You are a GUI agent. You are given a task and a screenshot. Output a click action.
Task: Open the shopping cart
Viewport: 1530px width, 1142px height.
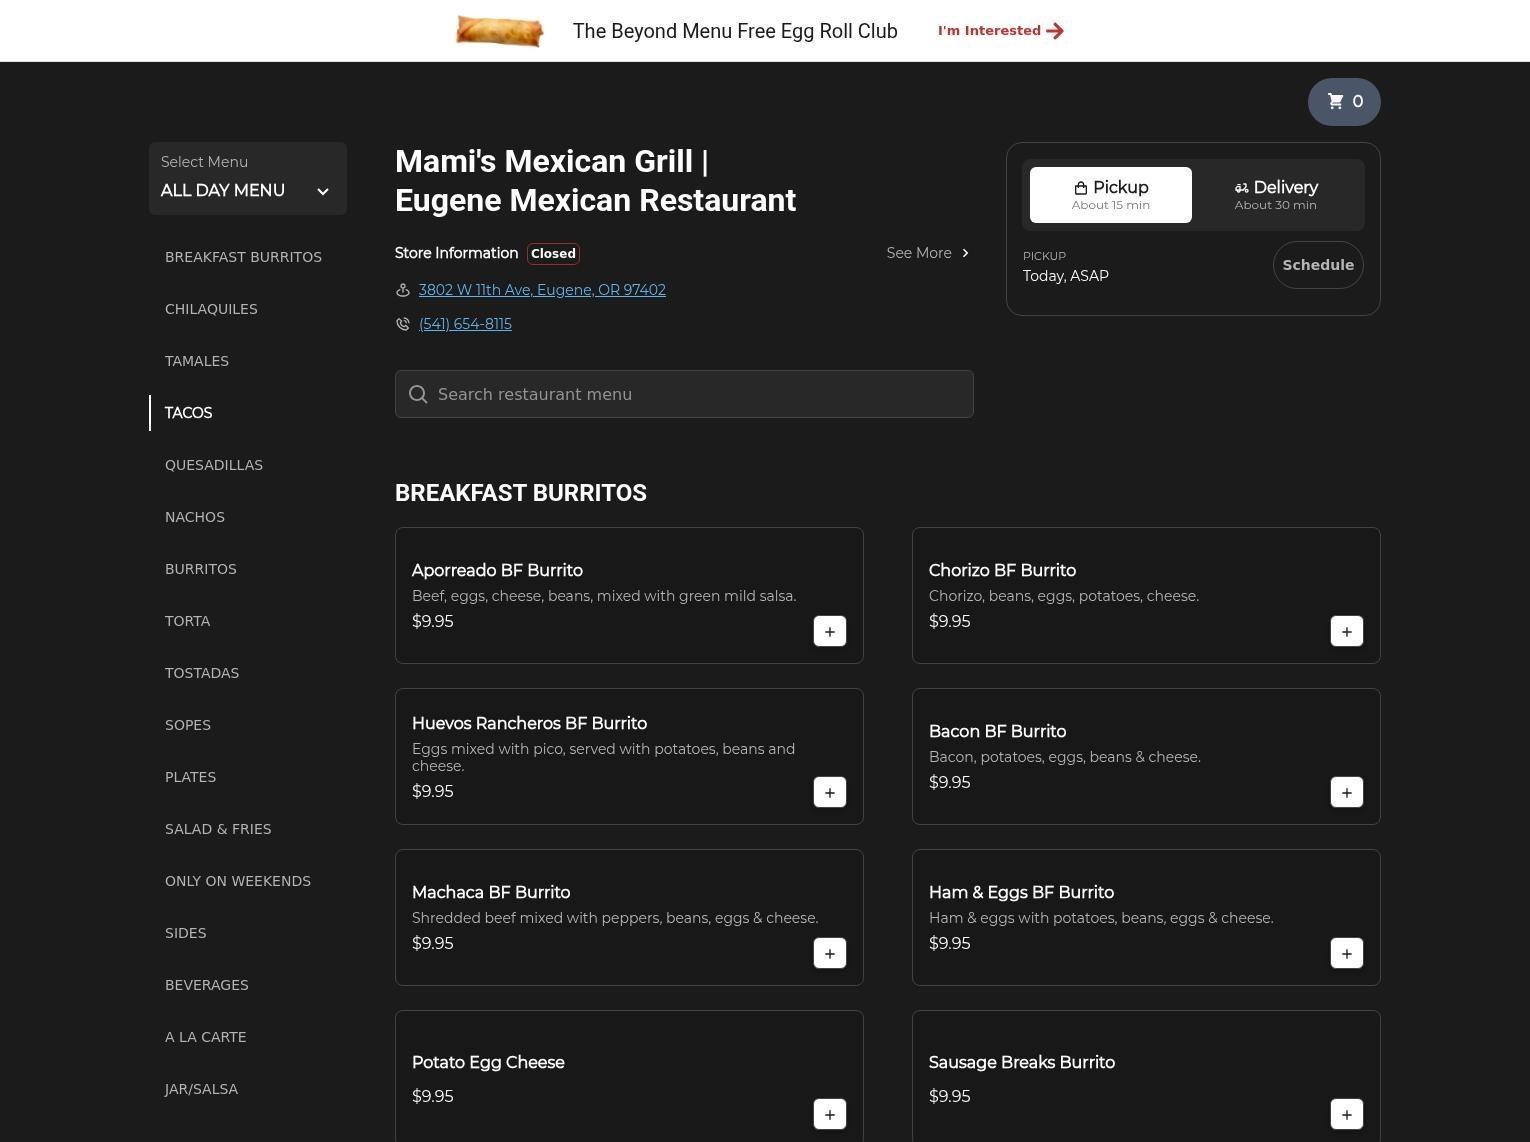[x=1343, y=102]
